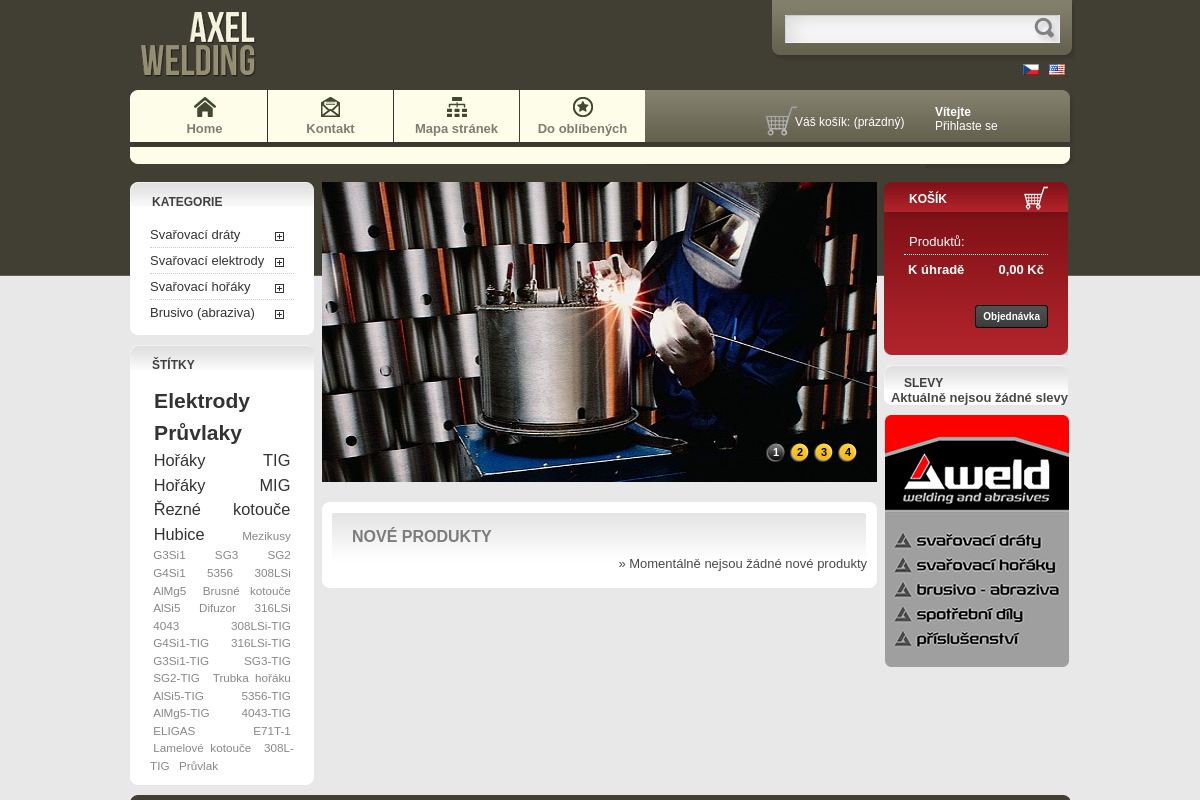Select the Czech flag language option

(1031, 70)
